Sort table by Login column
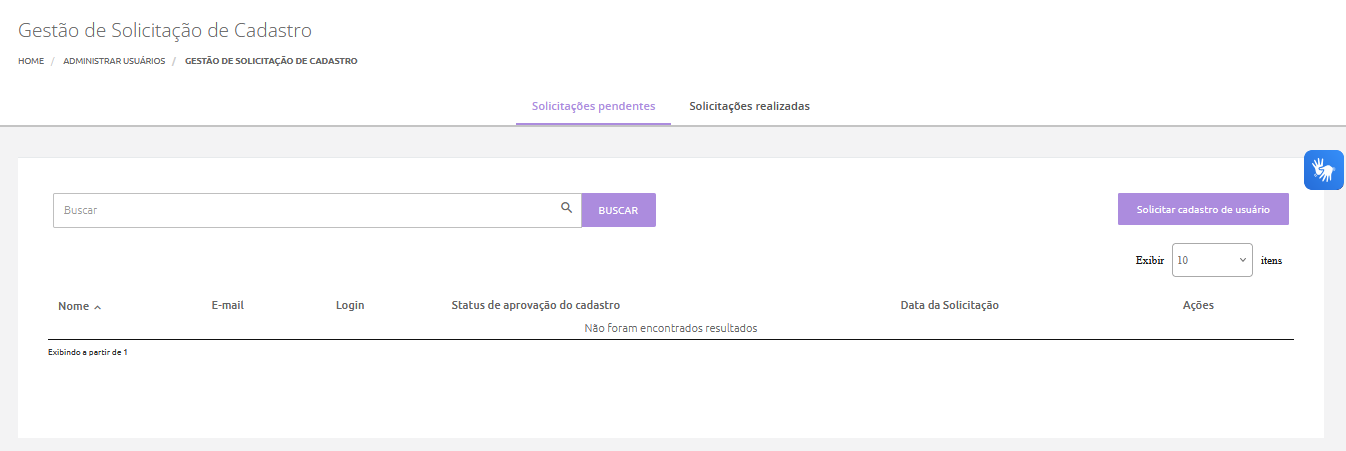The image size is (1346, 451). point(350,305)
